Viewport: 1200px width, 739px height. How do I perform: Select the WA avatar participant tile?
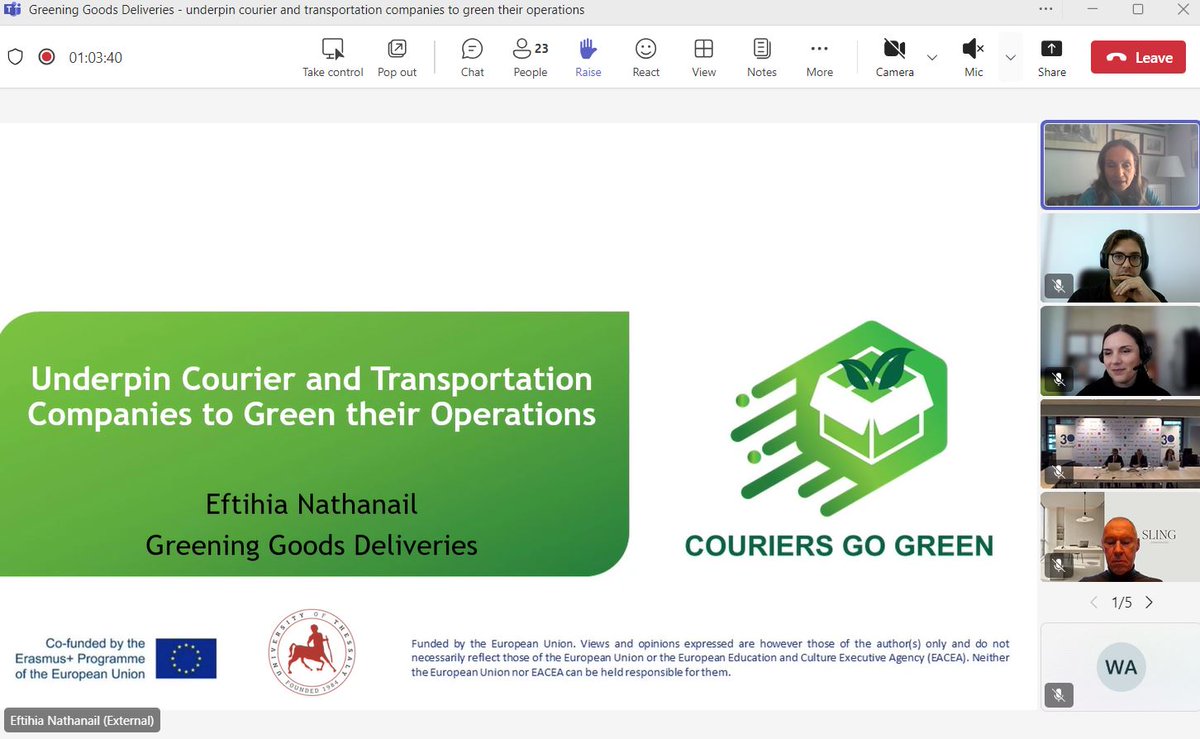point(1119,667)
